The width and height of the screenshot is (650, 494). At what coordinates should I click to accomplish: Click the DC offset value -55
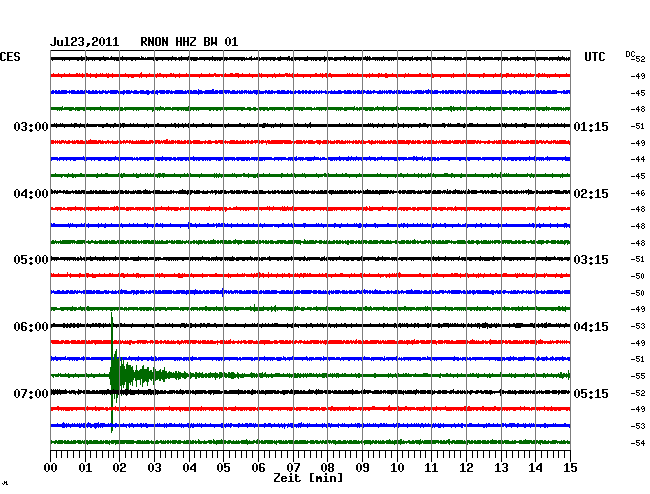[638, 376]
